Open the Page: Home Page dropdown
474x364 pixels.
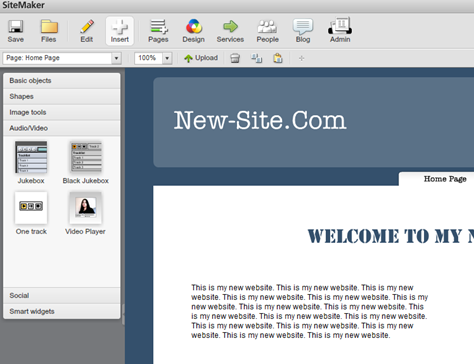click(x=62, y=58)
